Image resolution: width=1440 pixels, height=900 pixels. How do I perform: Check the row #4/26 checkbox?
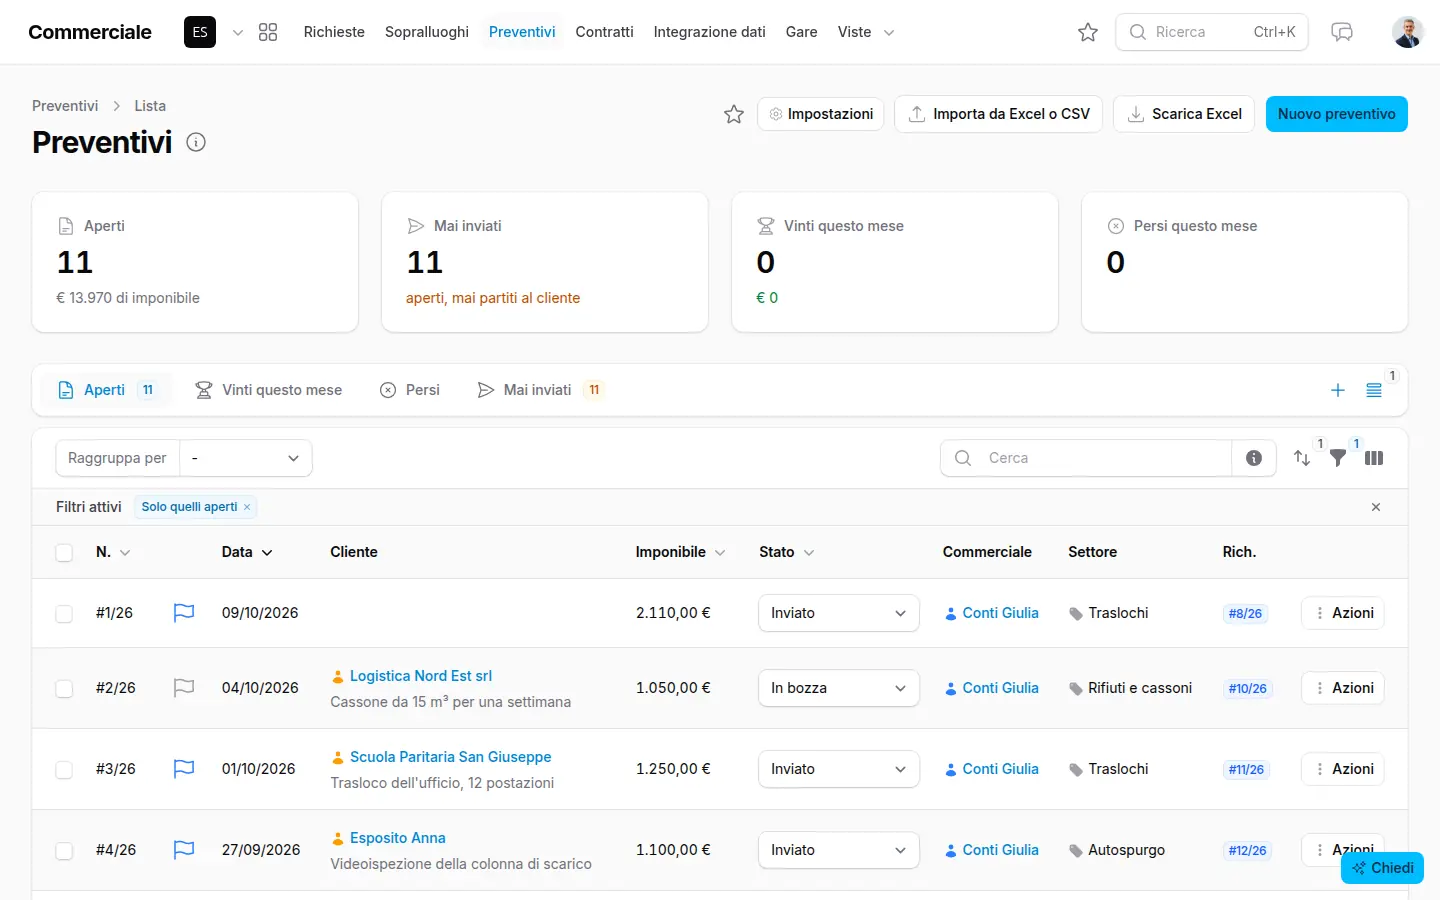click(x=64, y=851)
